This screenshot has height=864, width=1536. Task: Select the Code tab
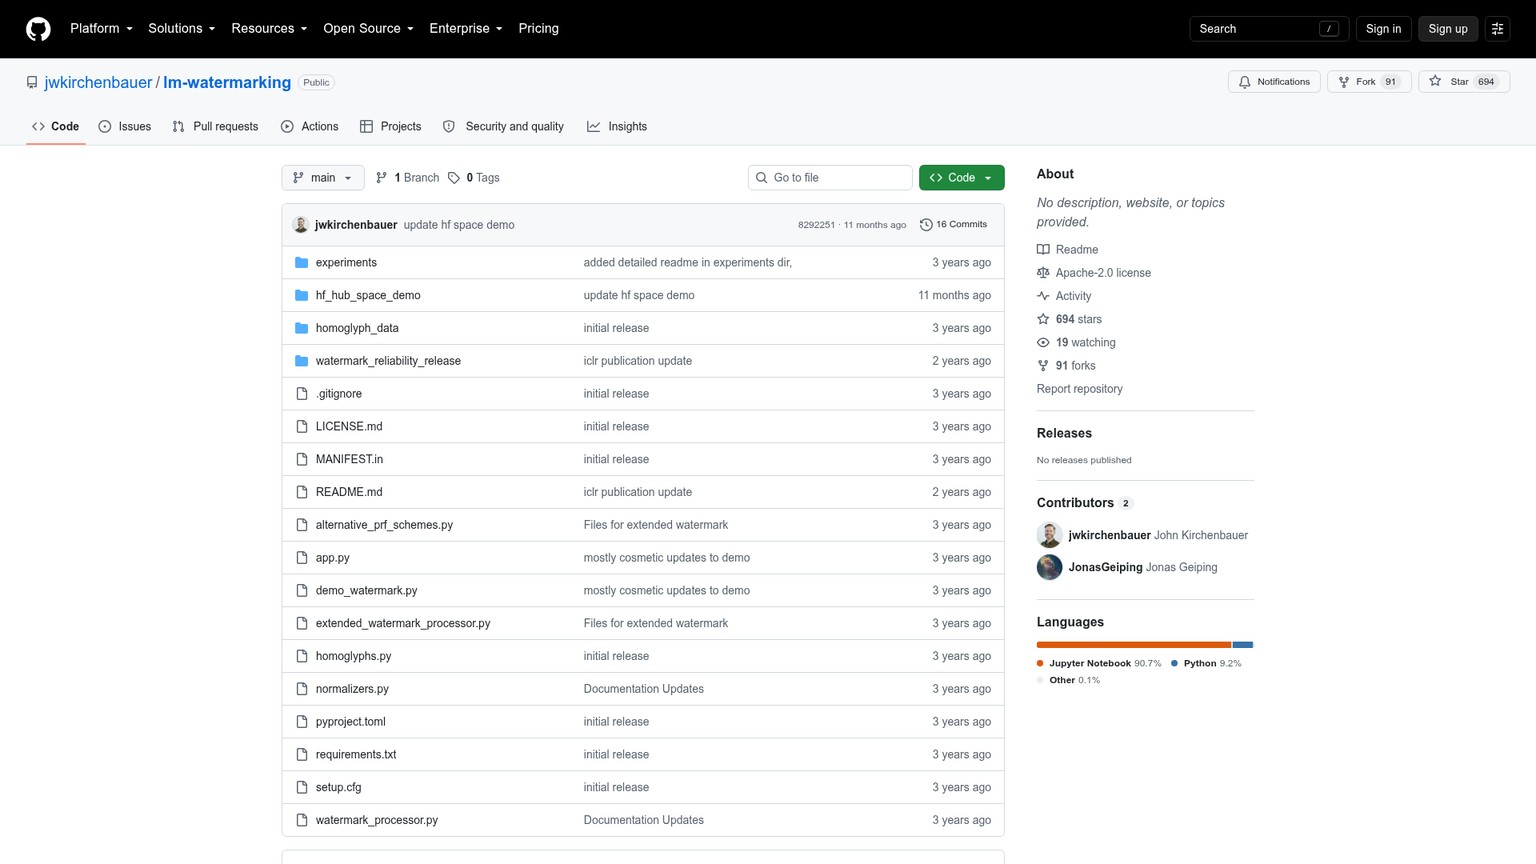56,127
